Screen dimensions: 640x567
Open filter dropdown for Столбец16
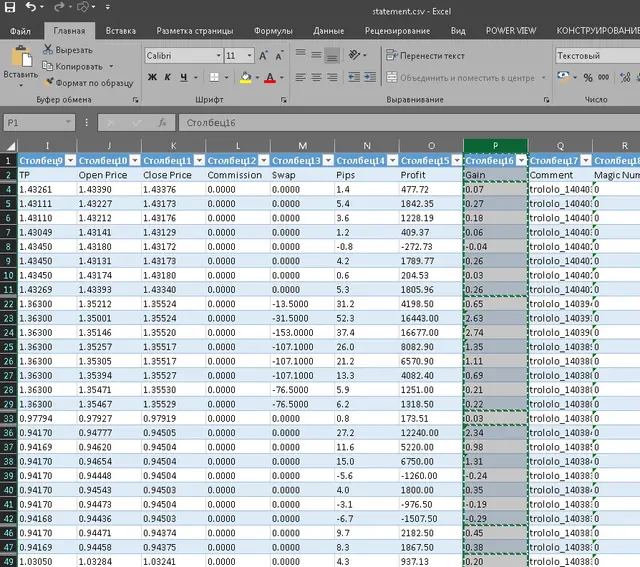pos(522,160)
